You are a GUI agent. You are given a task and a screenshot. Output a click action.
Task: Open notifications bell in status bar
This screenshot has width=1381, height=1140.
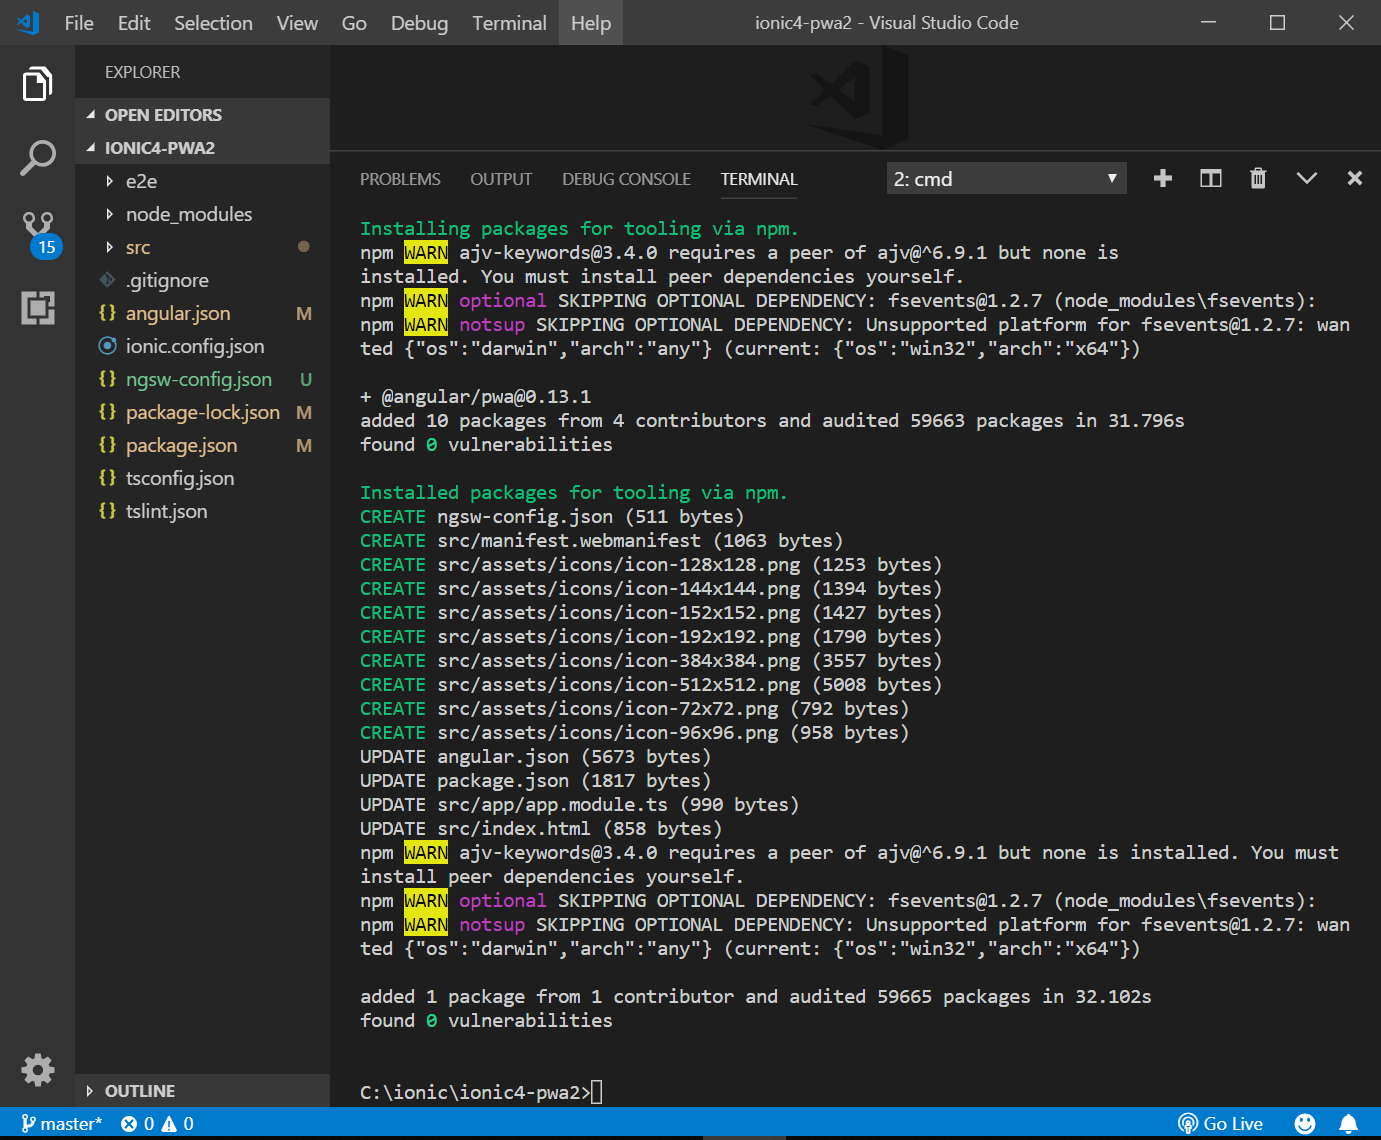(1348, 1124)
